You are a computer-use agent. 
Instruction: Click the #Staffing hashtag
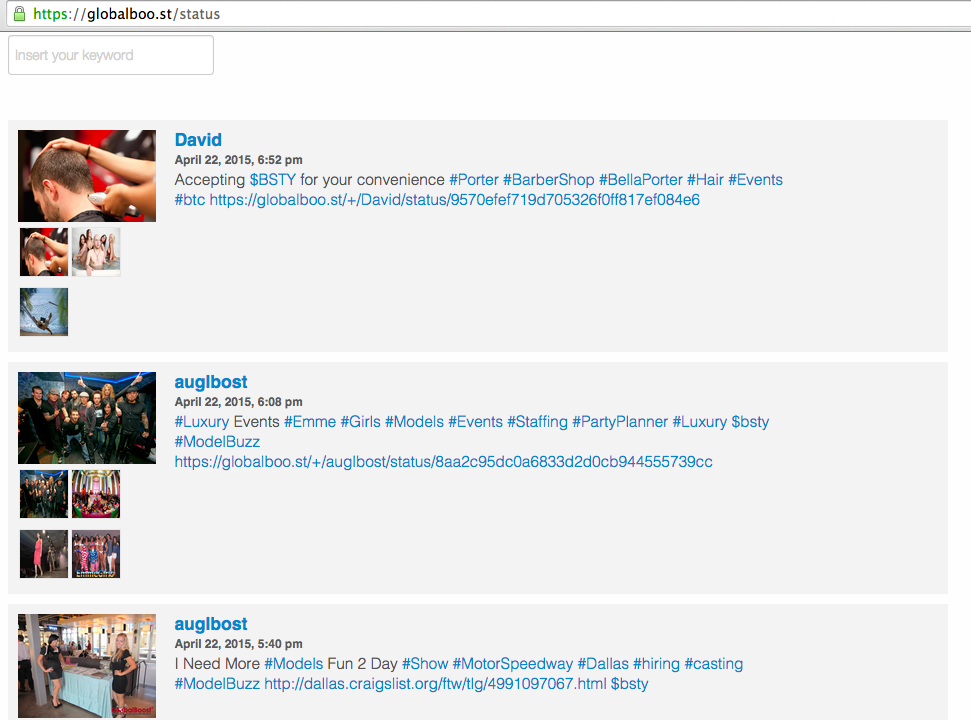click(x=538, y=422)
